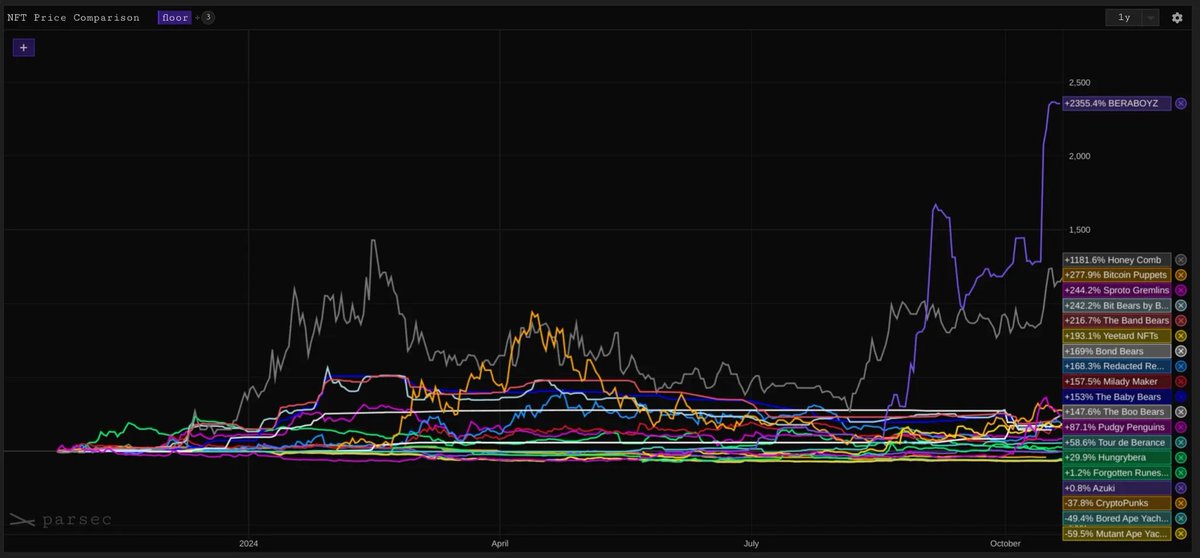Remove Tour de Berance series with its X icon
Screen dimensions: 1200x558
click(x=1180, y=442)
